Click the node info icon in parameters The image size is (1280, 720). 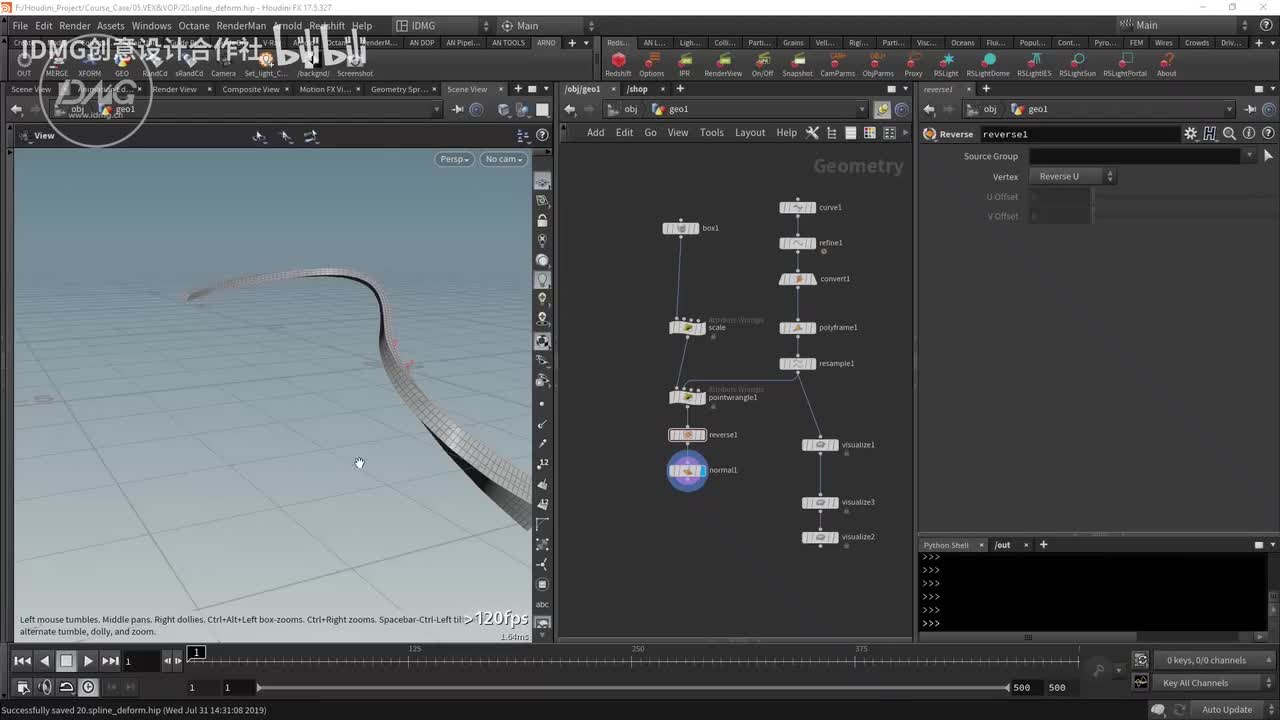1248,134
